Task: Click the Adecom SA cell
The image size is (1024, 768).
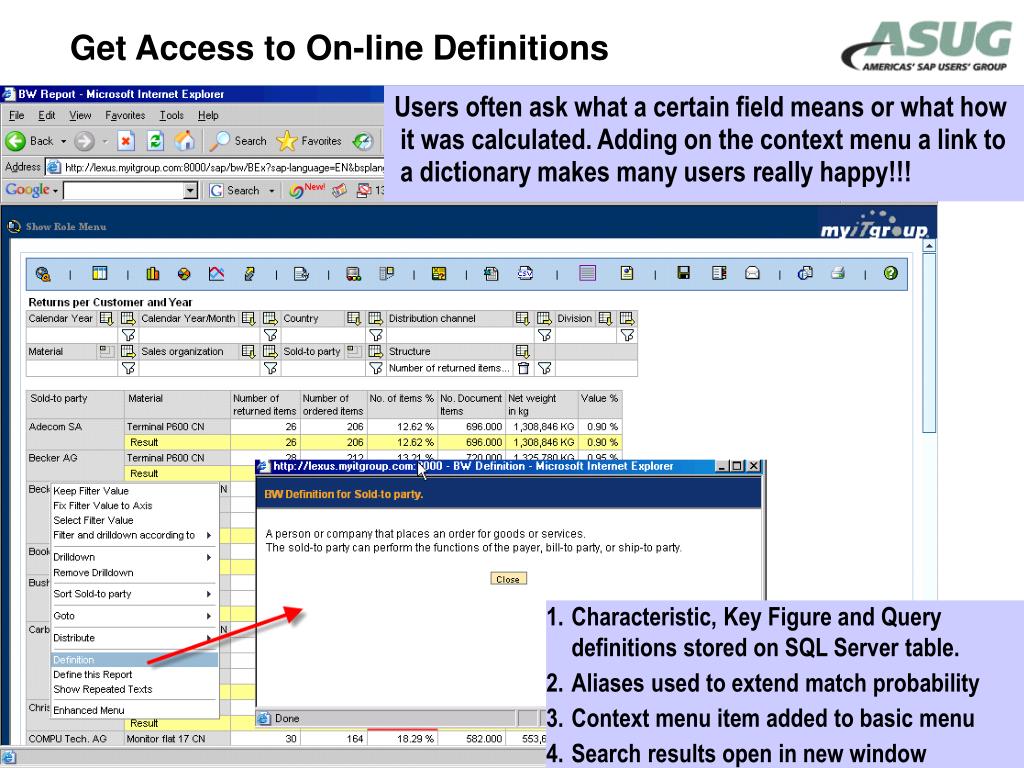Action: 74,434
